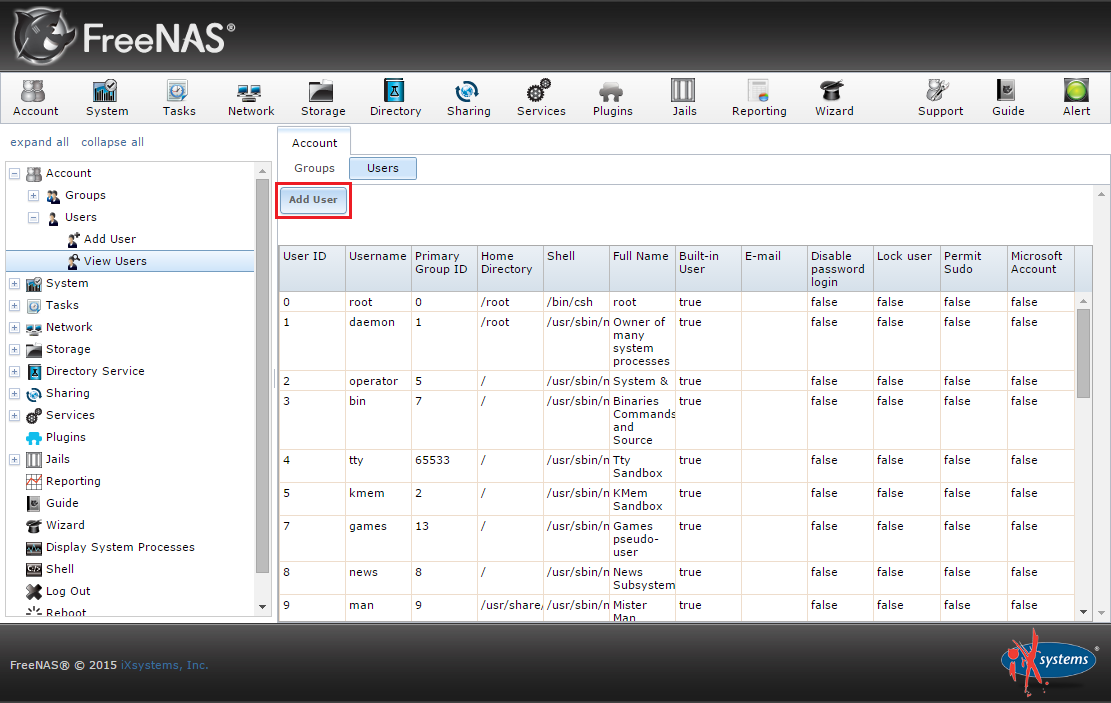Open the Guide from toolbar

tap(1008, 98)
